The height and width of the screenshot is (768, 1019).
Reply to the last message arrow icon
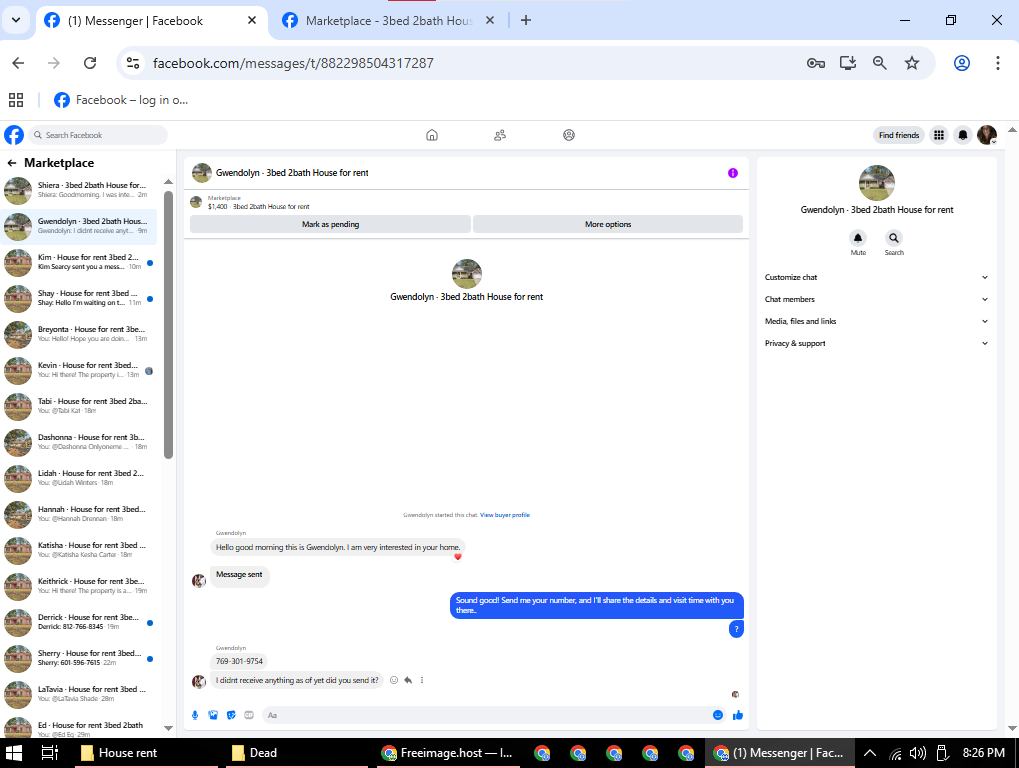(x=408, y=680)
